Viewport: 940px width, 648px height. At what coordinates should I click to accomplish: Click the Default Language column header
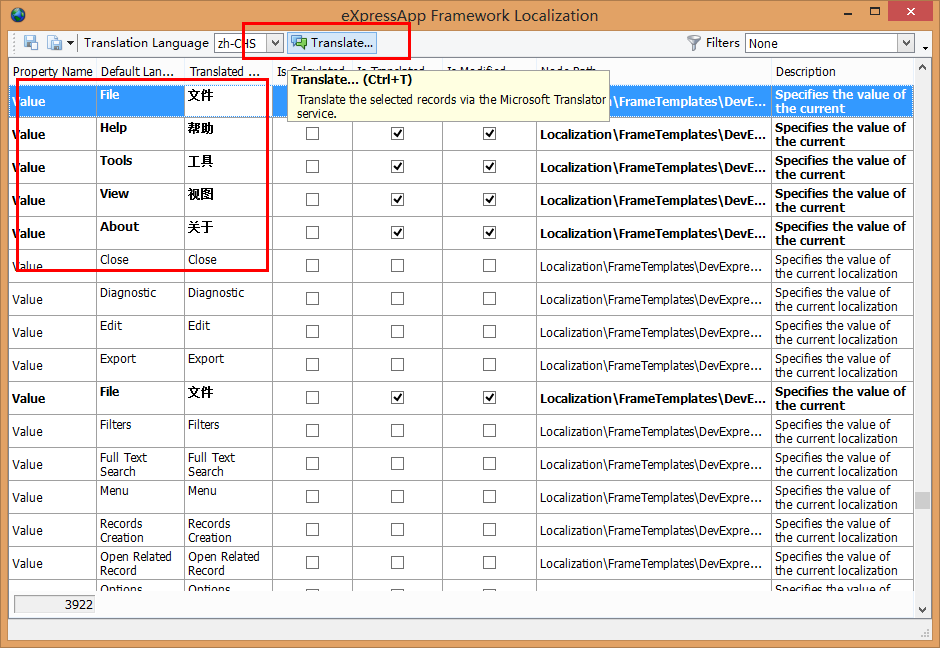(x=140, y=72)
